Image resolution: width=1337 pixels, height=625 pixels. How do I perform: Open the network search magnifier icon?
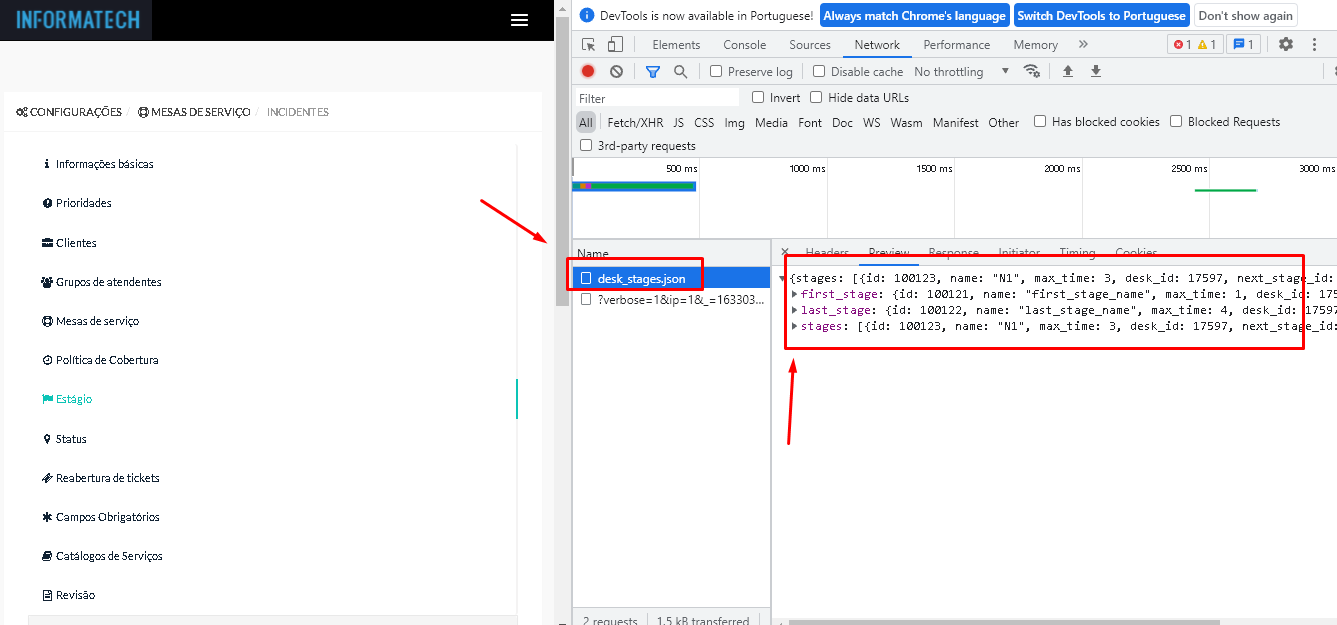pos(681,71)
